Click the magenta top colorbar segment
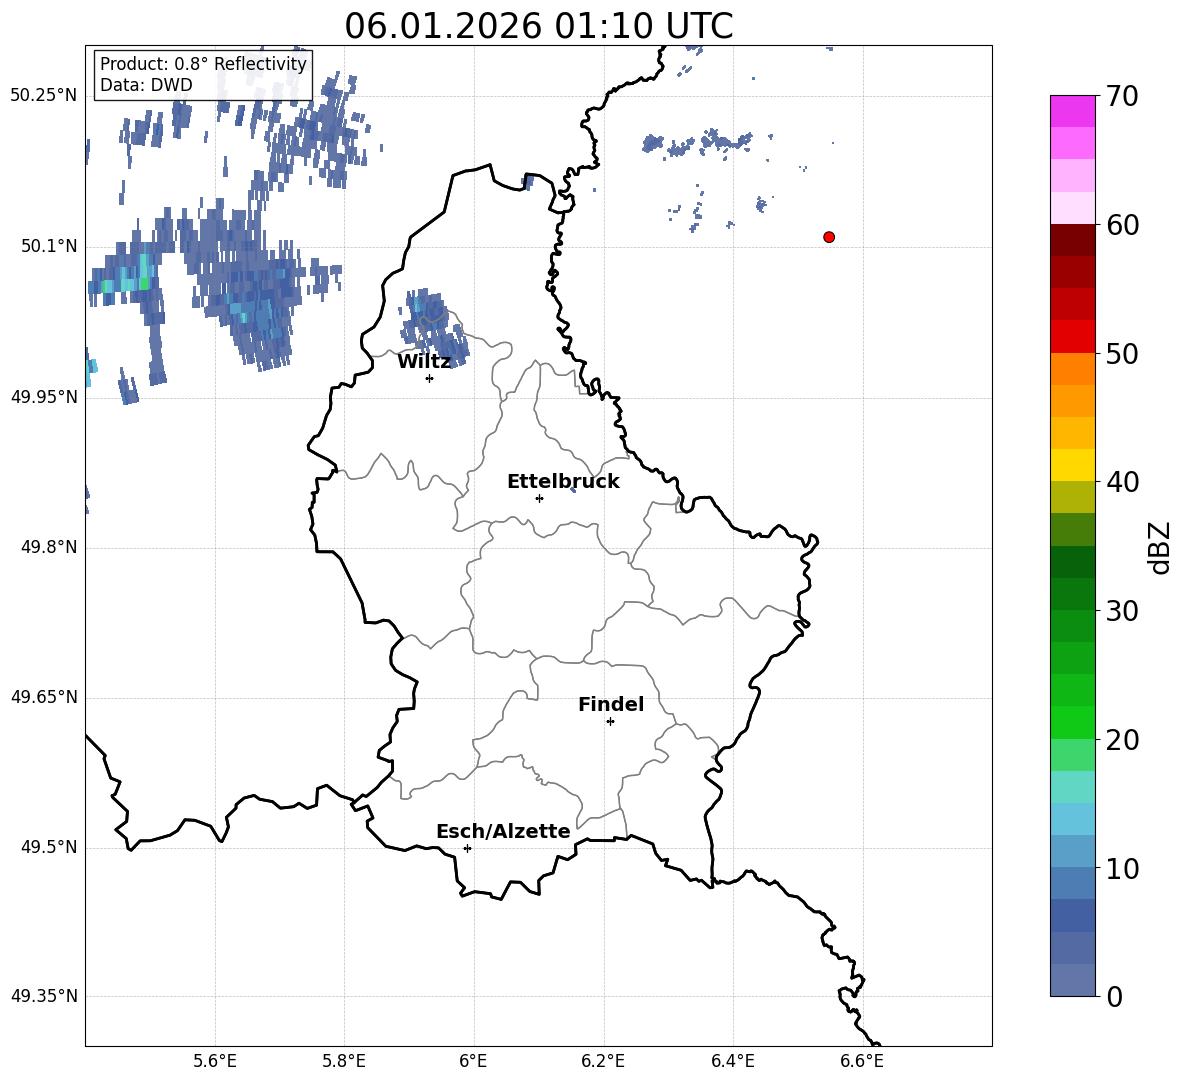Screen dimensions: 1184x1081 (x=1072, y=111)
